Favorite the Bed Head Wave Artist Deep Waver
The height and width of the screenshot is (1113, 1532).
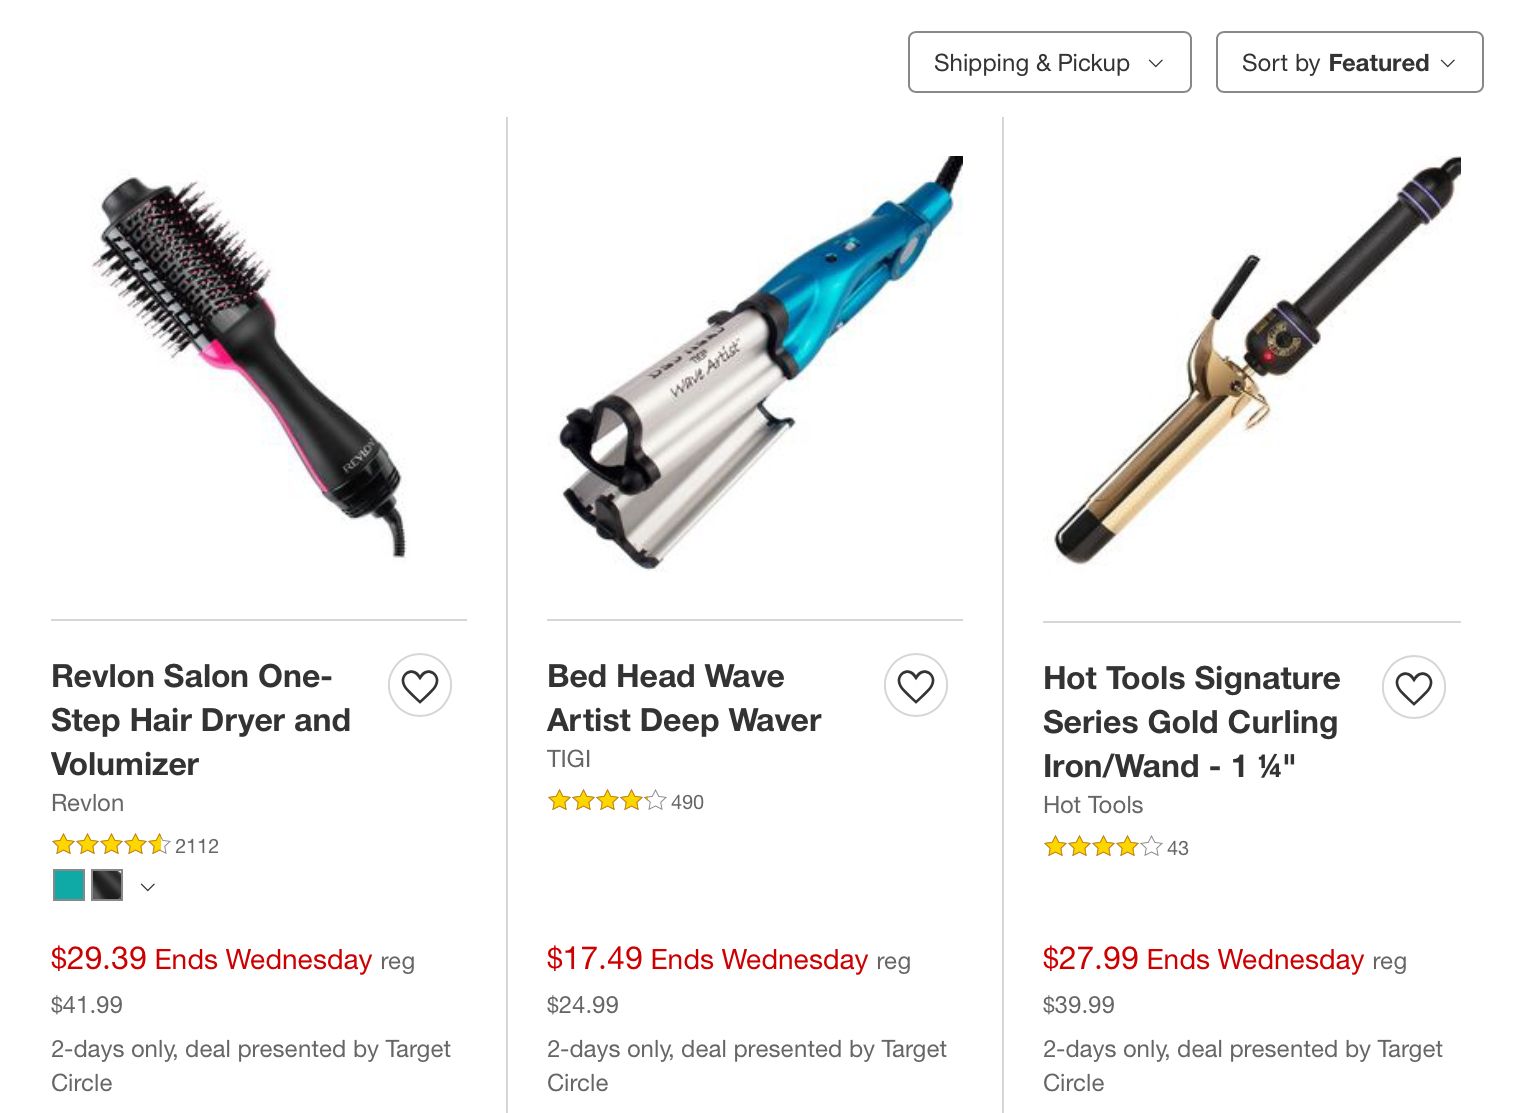click(916, 685)
